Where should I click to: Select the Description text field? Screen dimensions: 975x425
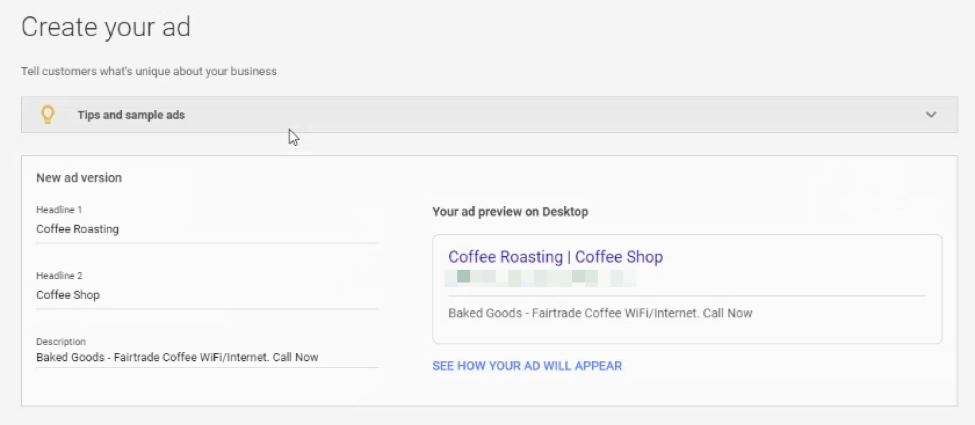[x=206, y=357]
